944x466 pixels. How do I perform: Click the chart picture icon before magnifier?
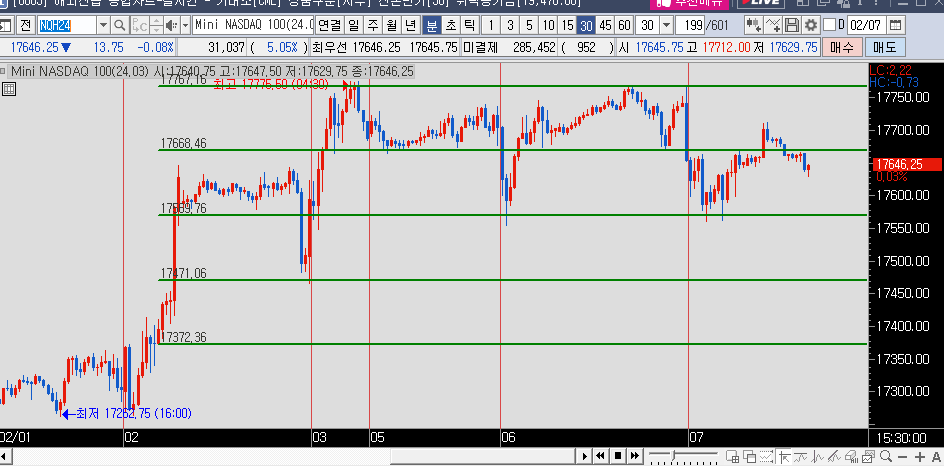tap(869, 456)
